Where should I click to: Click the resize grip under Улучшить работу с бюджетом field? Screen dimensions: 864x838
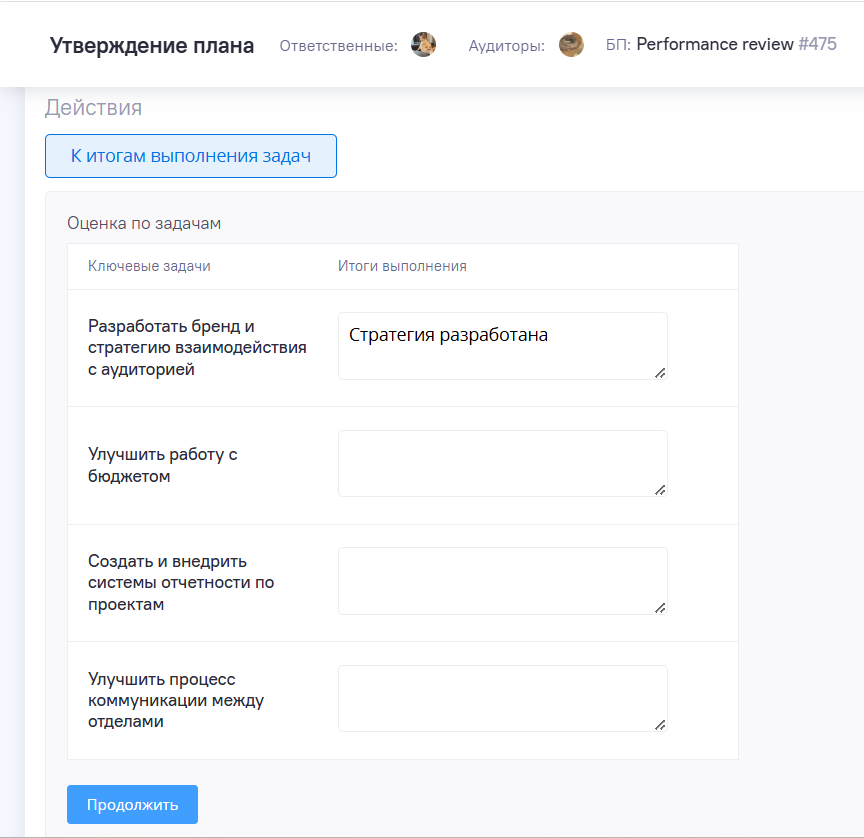[x=661, y=489]
